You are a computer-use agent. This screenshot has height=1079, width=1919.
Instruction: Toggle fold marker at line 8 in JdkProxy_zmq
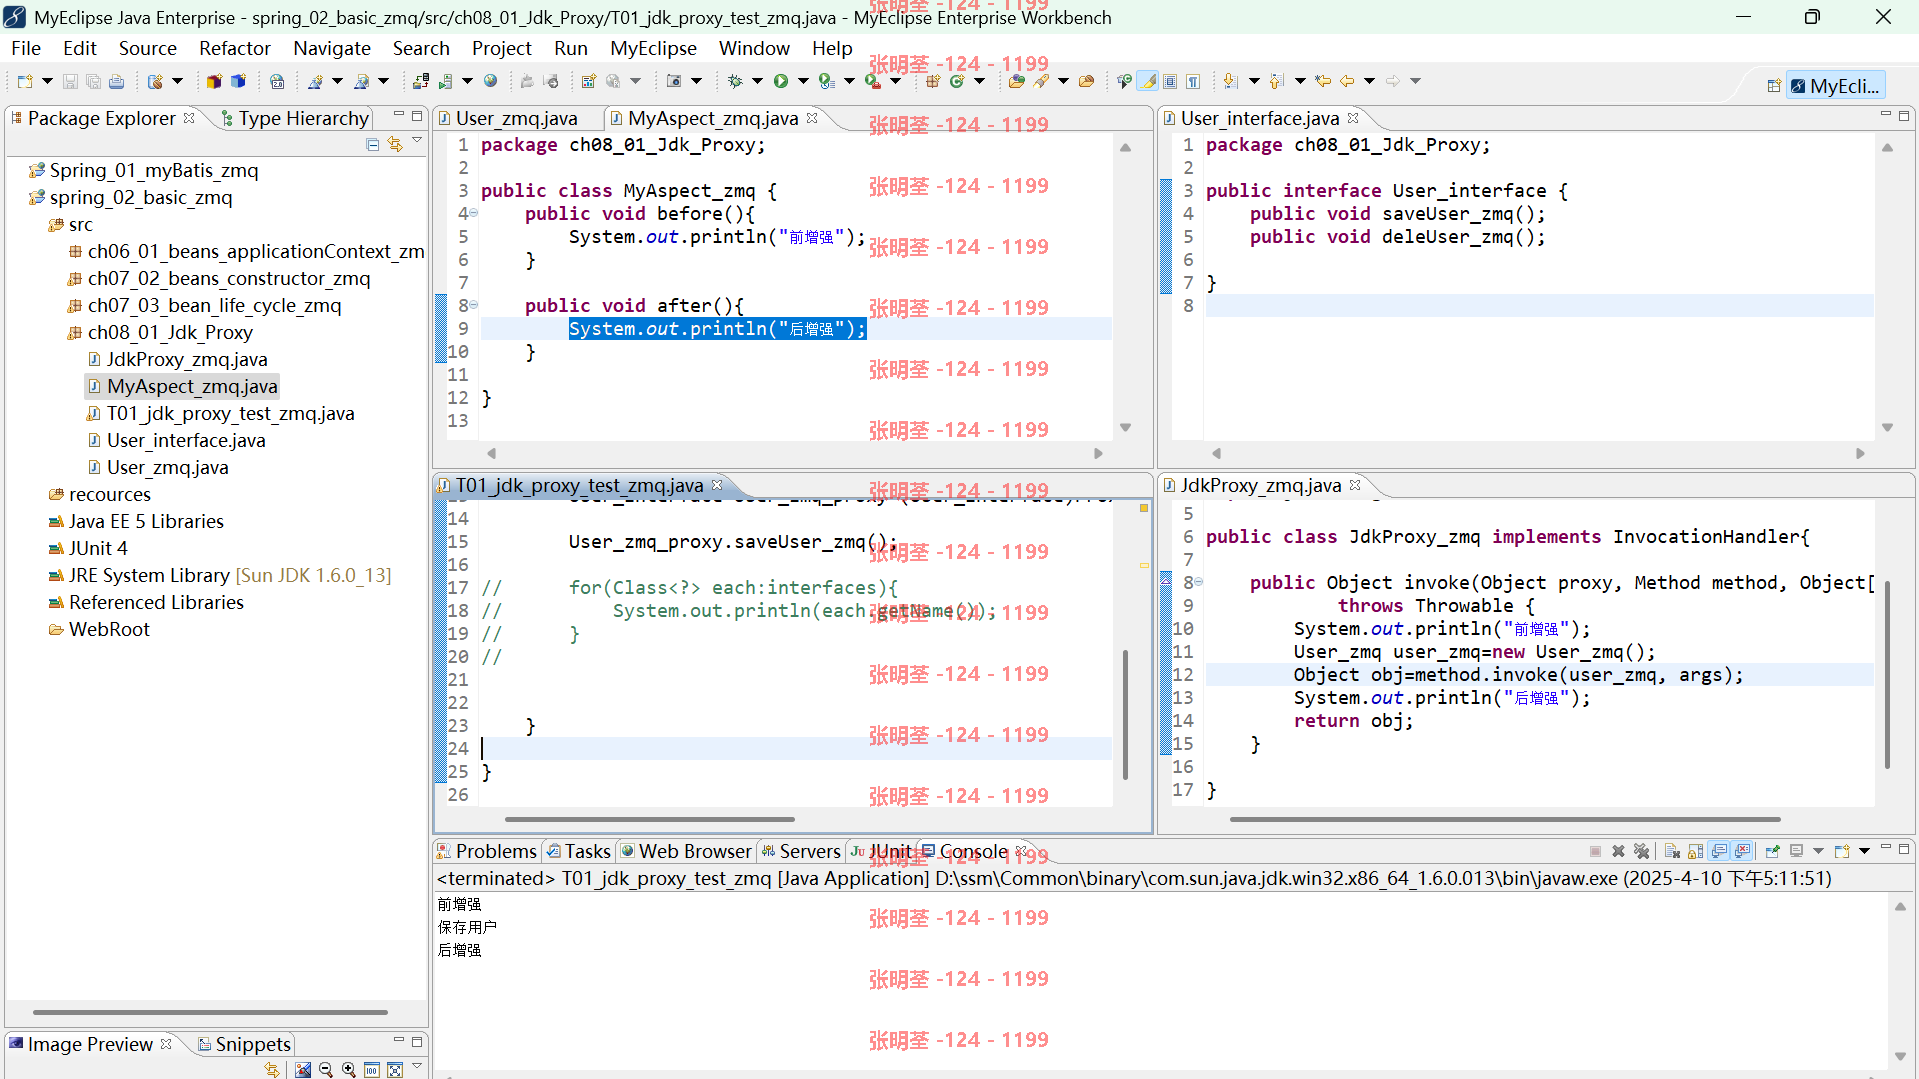(1198, 582)
